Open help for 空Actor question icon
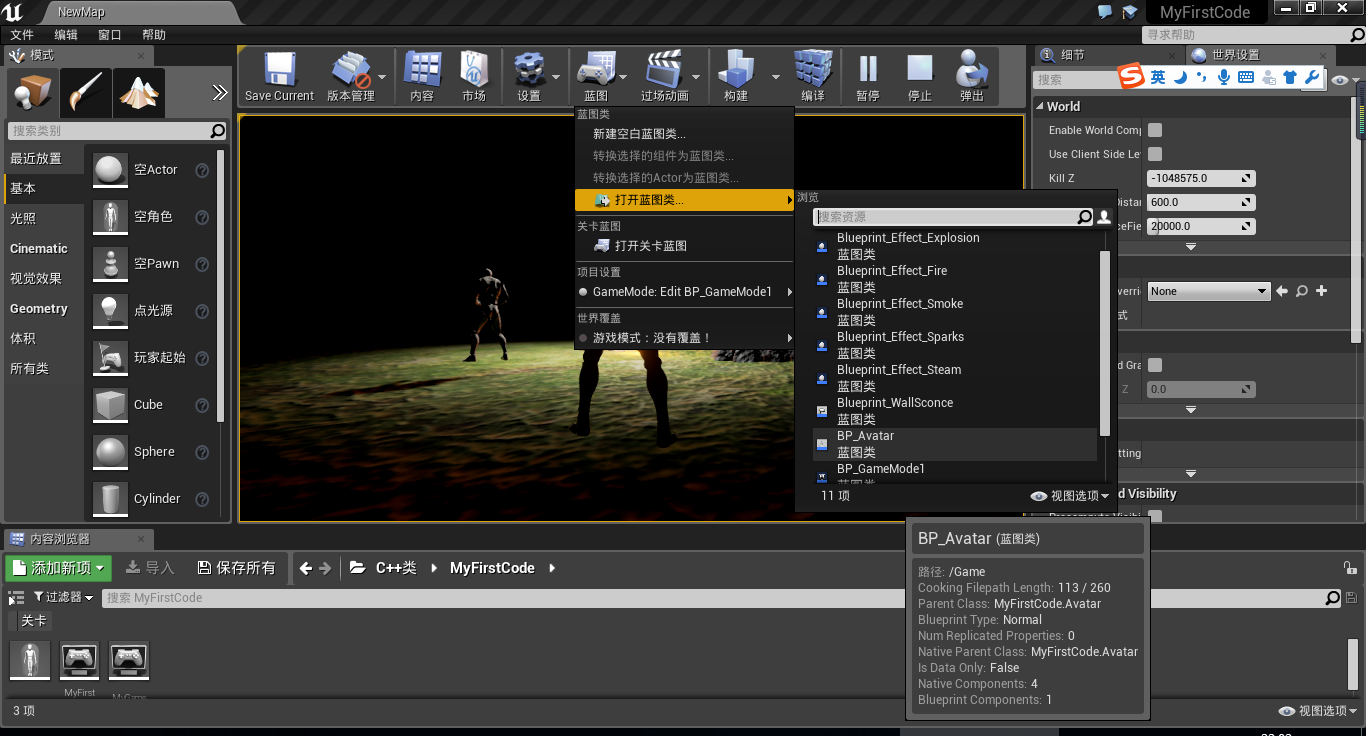Viewport: 1366px width, 736px height. pos(202,170)
